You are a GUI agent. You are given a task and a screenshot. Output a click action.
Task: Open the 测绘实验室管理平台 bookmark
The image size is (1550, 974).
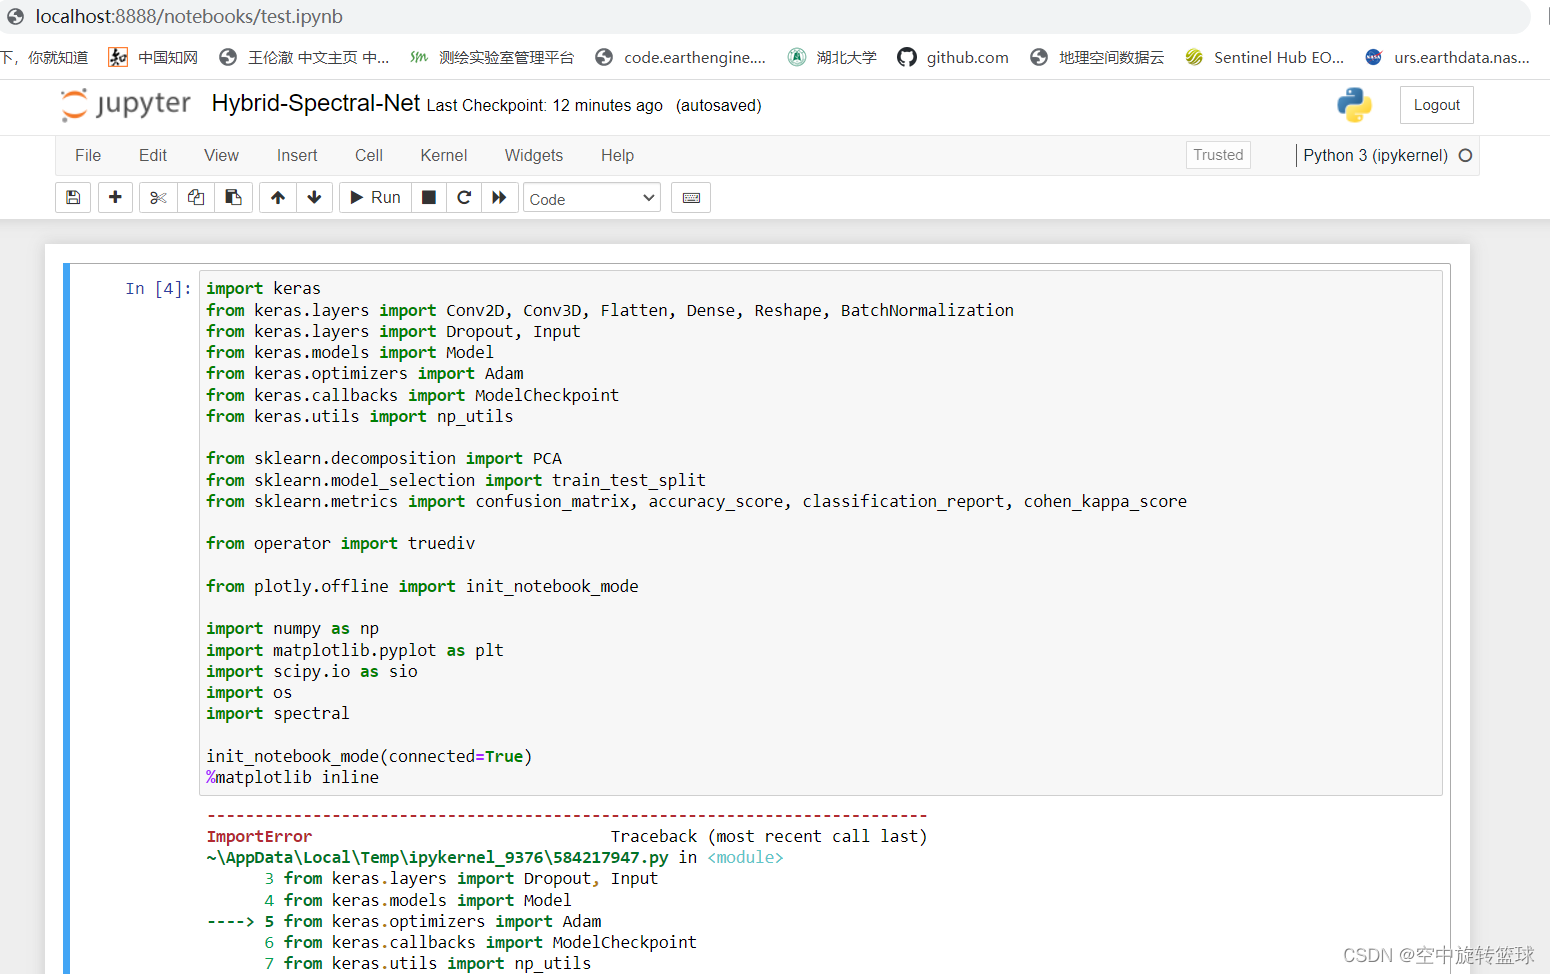(492, 58)
